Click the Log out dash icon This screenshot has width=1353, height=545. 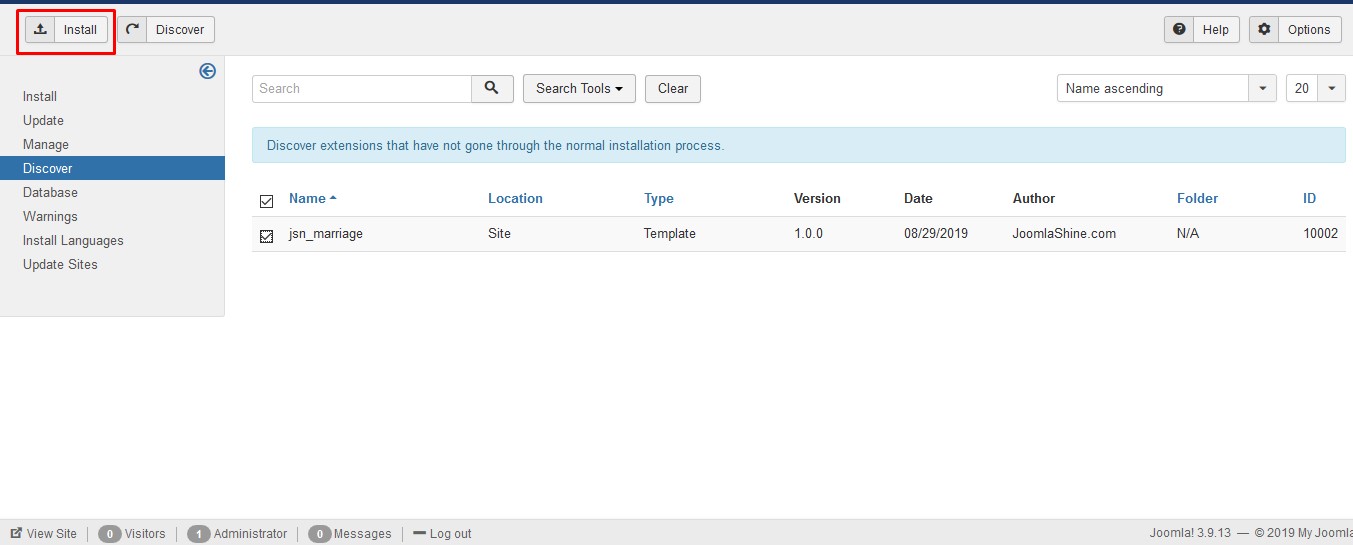[x=419, y=534]
